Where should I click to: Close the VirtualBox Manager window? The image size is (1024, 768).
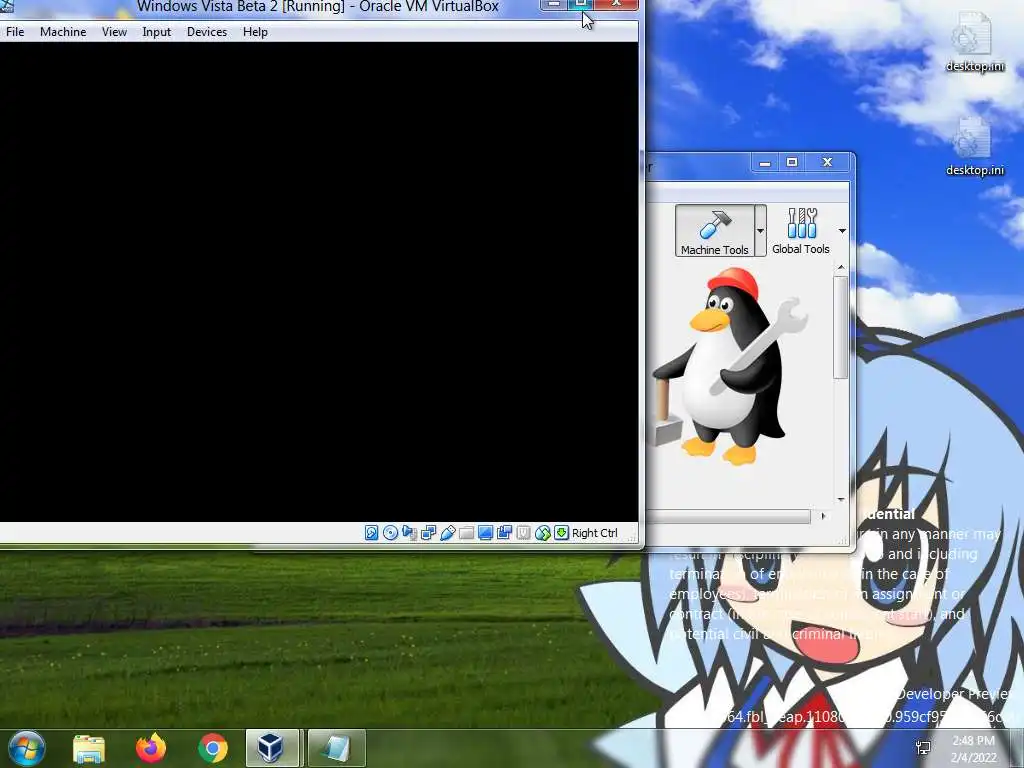(827, 162)
